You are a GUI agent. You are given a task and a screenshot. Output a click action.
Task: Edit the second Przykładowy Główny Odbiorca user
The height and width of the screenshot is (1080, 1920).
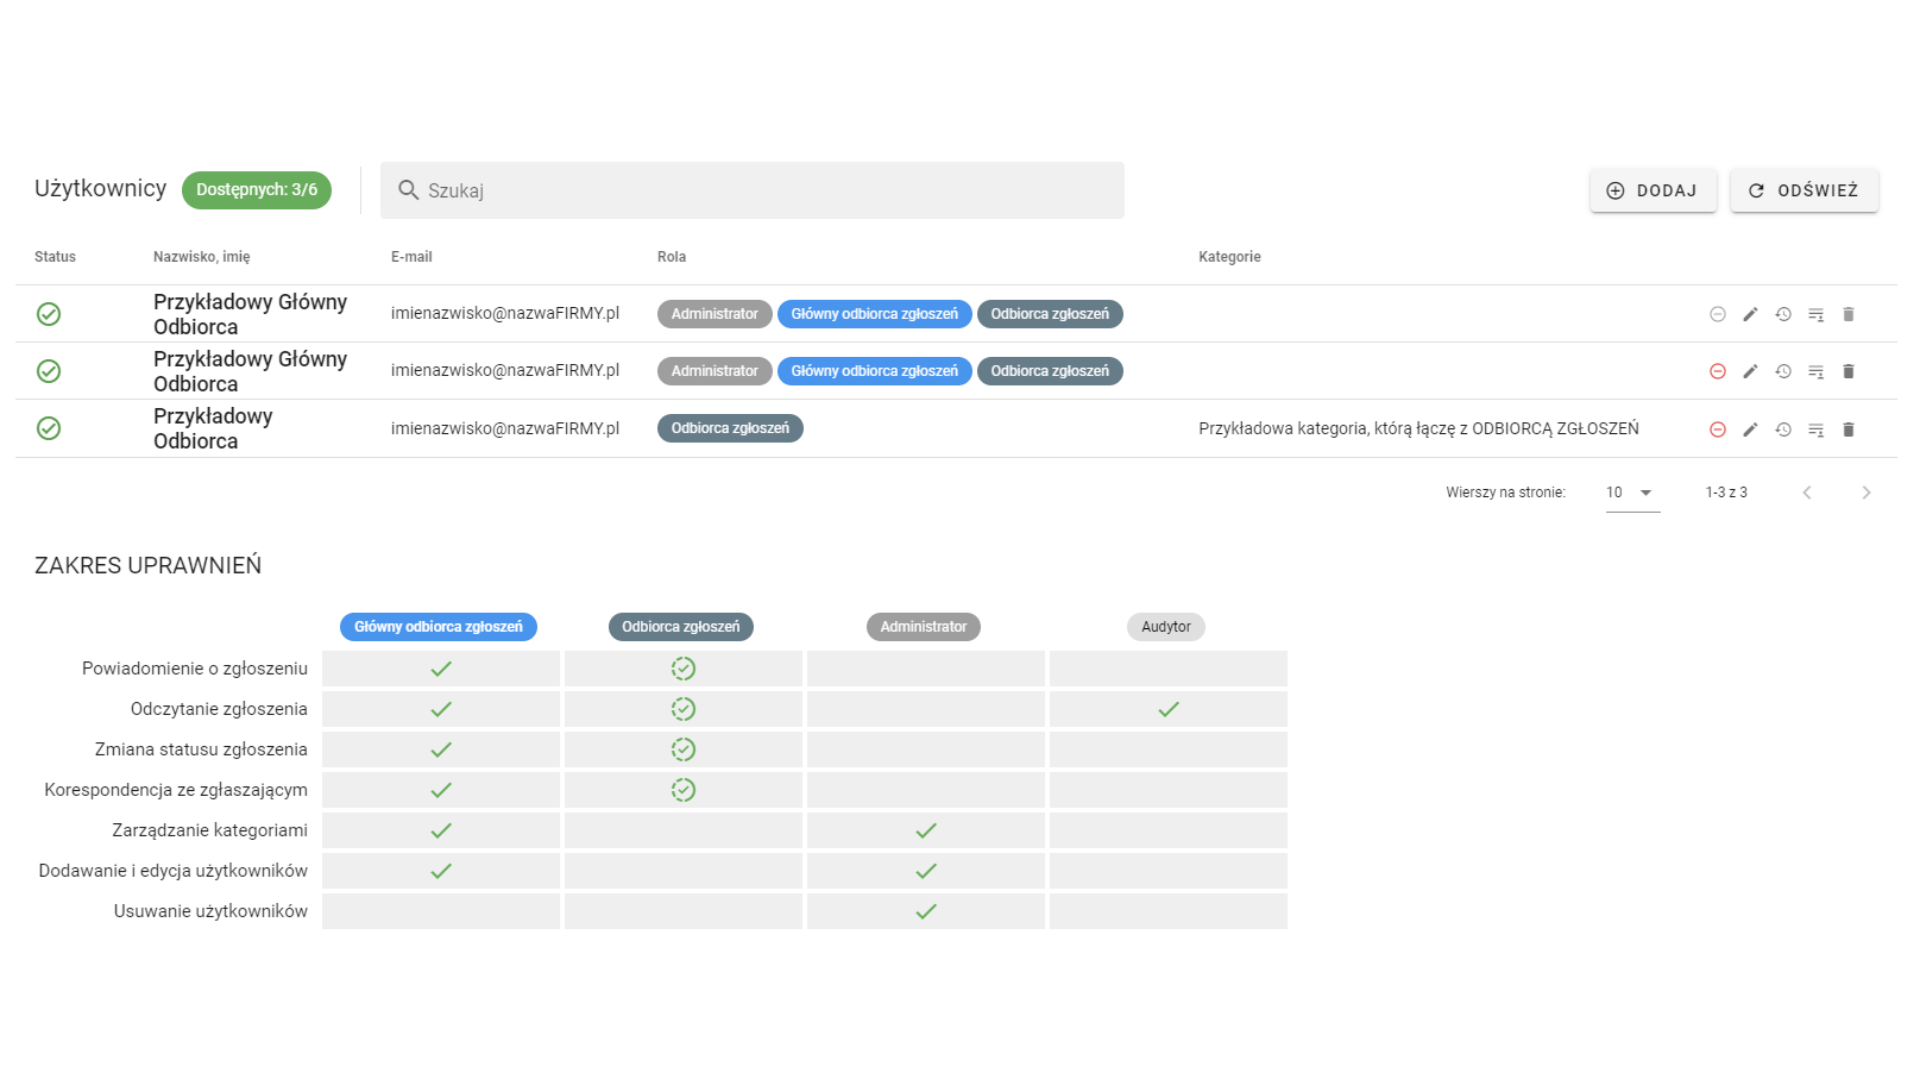1750,371
